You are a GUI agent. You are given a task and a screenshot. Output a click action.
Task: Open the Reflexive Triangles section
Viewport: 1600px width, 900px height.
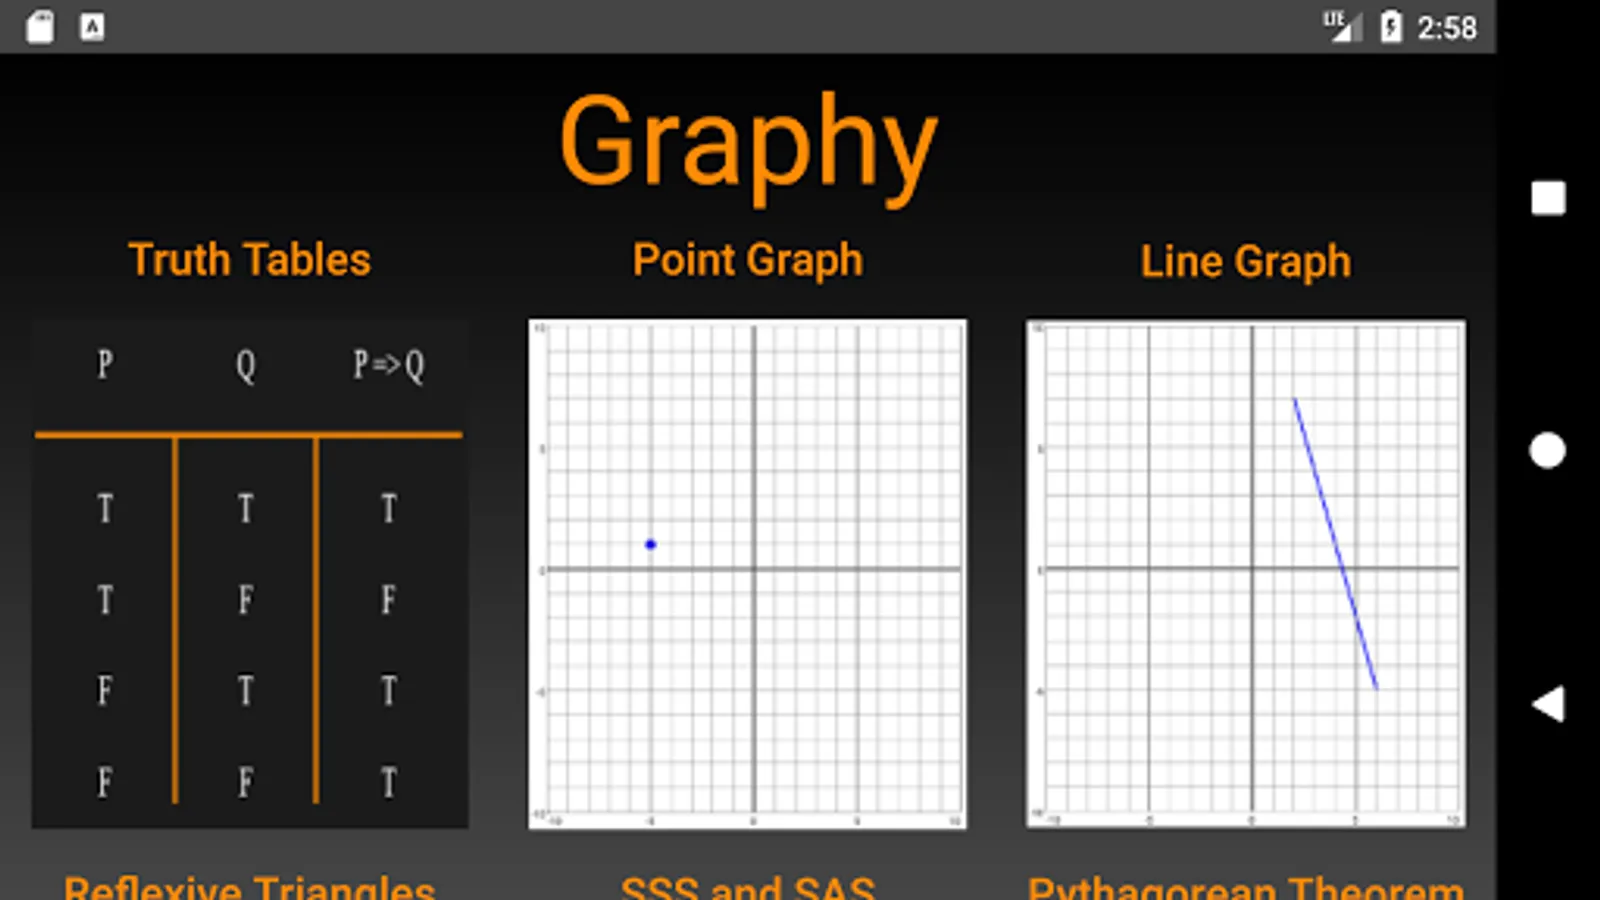click(250, 887)
